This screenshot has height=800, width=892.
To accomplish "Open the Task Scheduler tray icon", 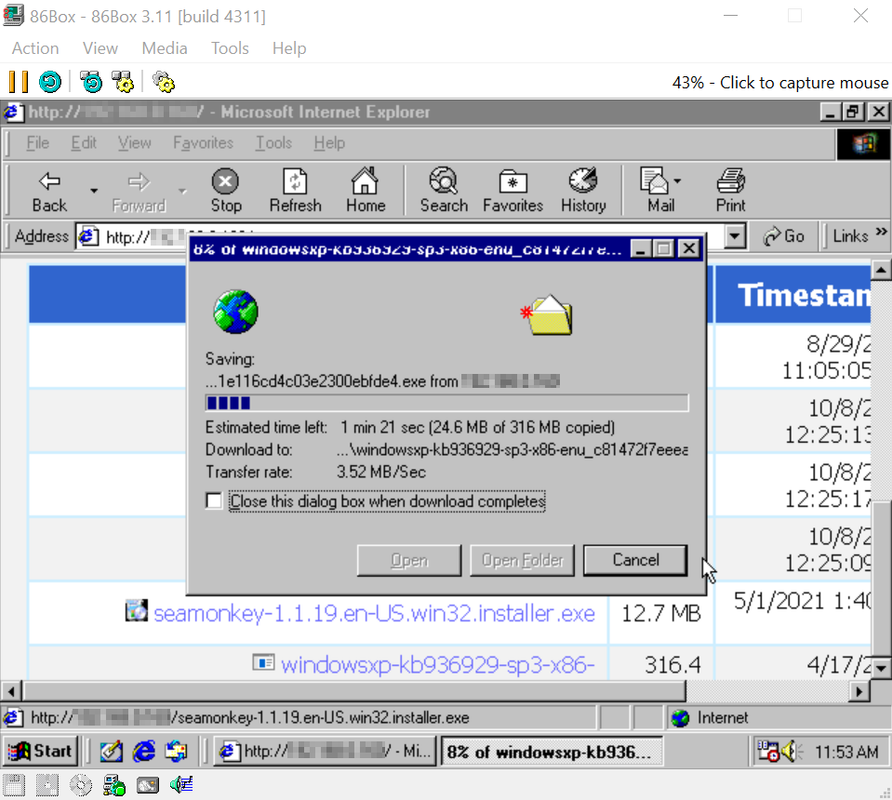I will (x=769, y=752).
